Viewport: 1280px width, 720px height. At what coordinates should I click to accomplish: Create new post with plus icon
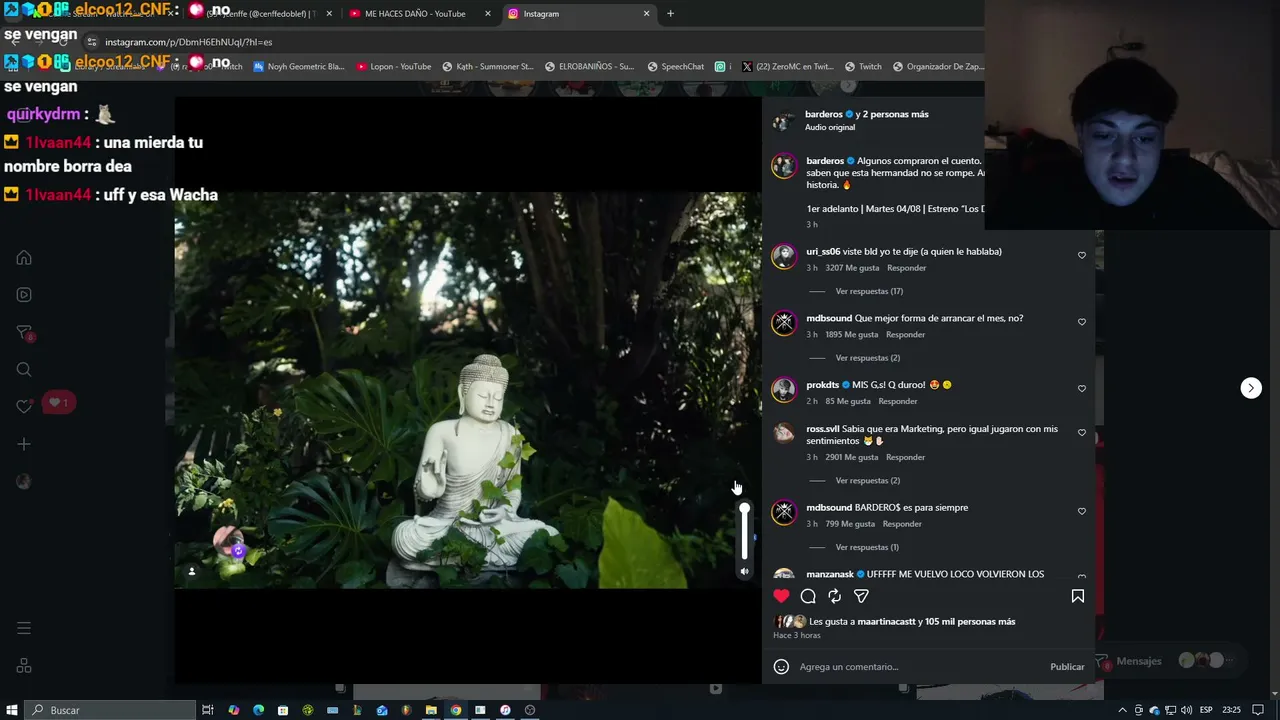pyautogui.click(x=24, y=444)
